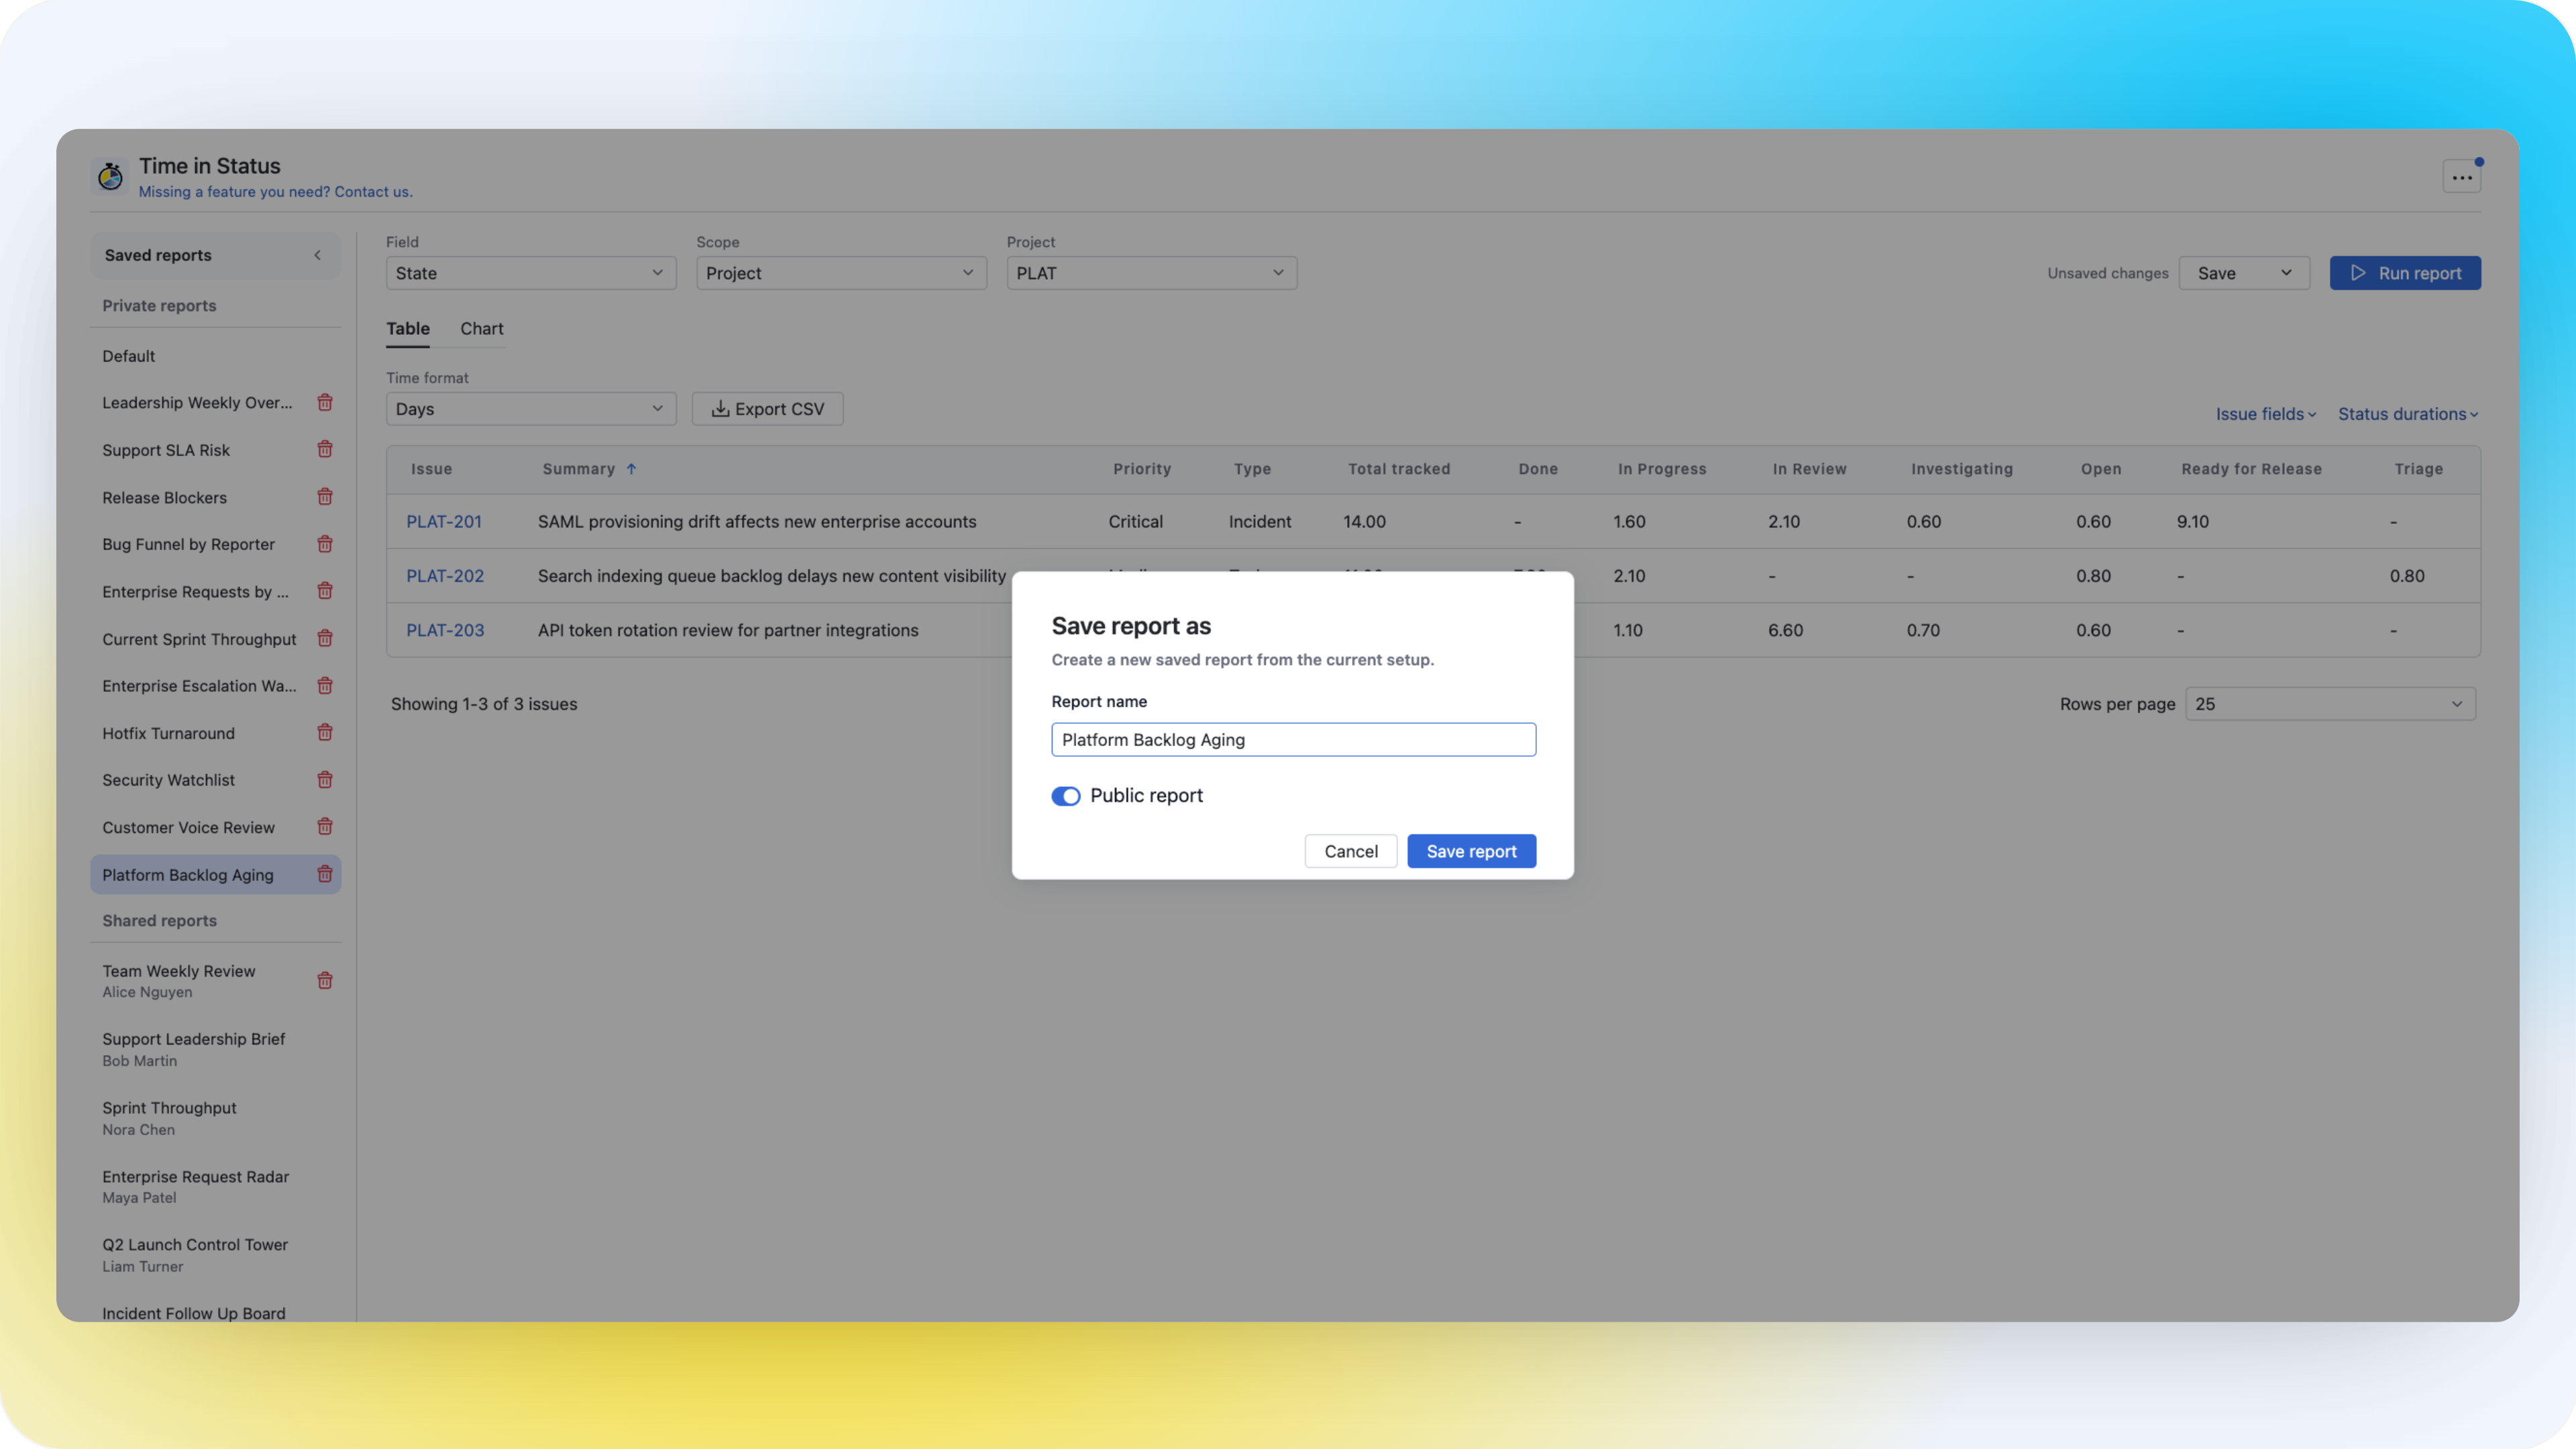Disable the Public report toggle
Image resolution: width=2576 pixels, height=1449 pixels.
1066,796
